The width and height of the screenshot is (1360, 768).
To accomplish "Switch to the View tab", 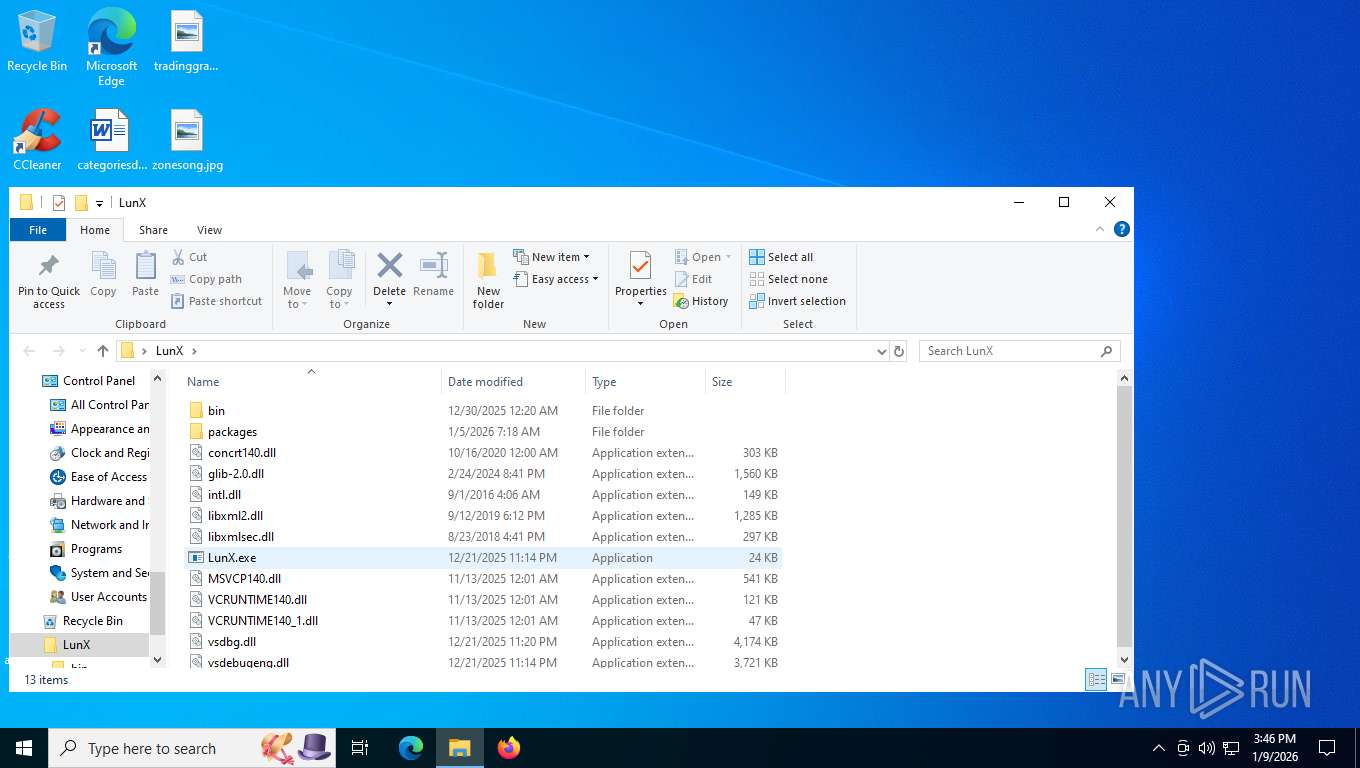I will pos(209,230).
